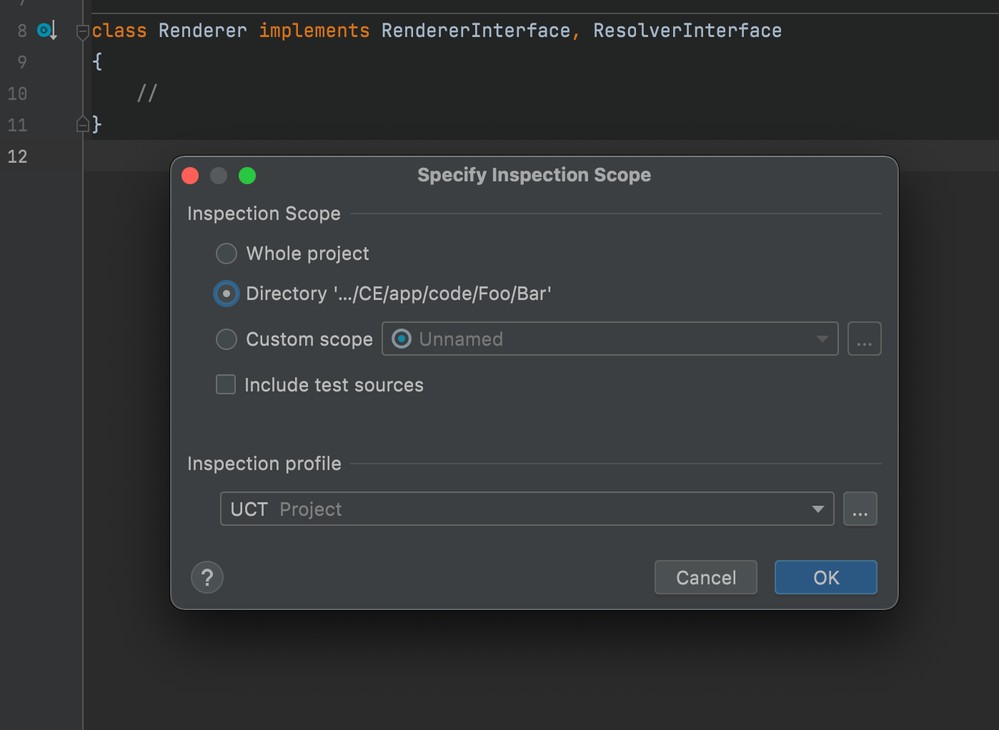Select the Custom scope radio button
The width and height of the screenshot is (999, 730).
pos(227,340)
